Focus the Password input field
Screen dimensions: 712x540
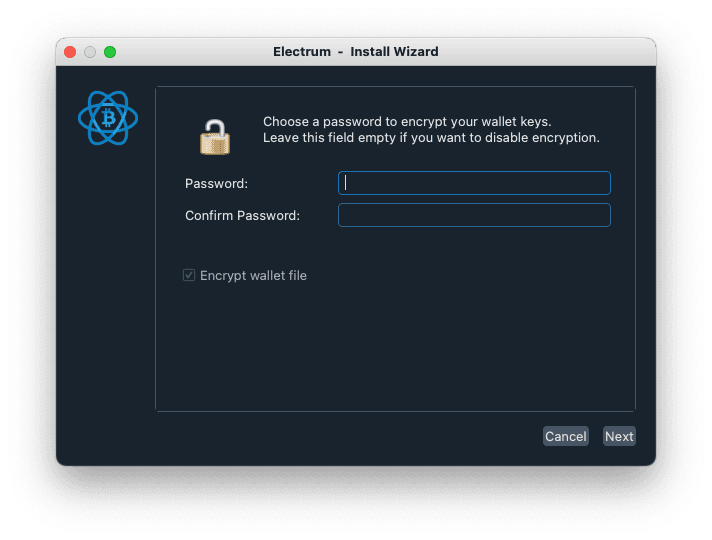tap(474, 183)
